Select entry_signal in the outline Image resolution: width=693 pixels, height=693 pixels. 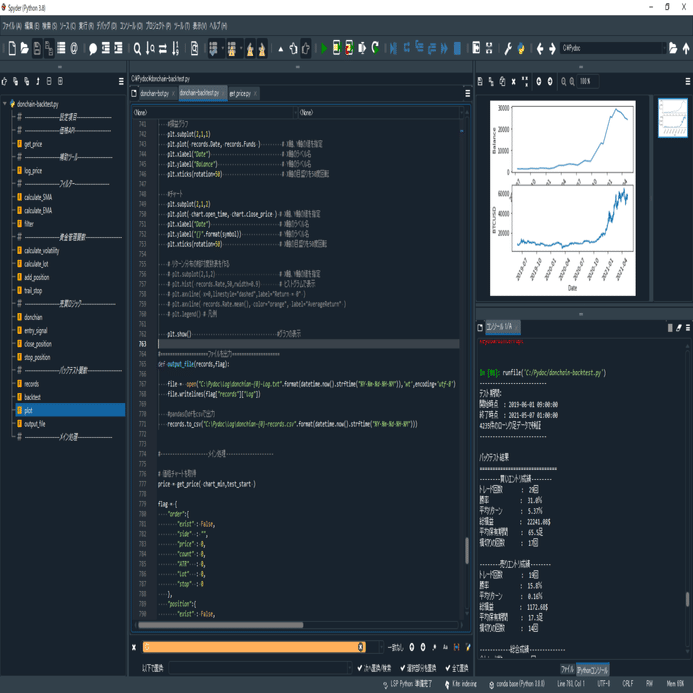(36, 331)
